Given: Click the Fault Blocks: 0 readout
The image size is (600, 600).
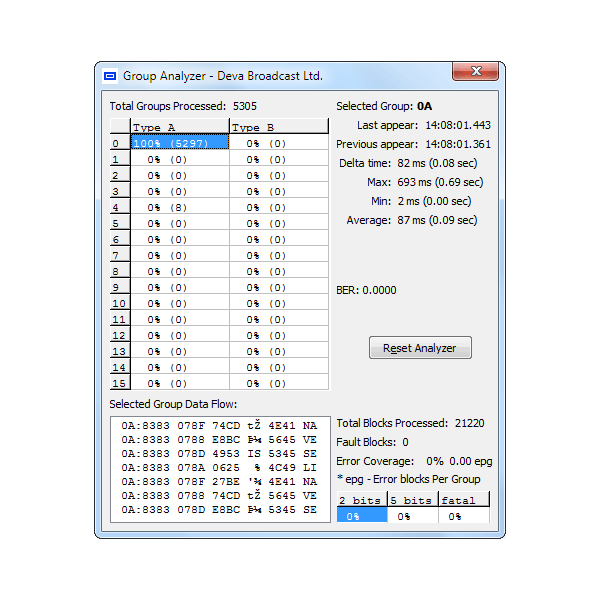Looking at the screenshot, I should 372,442.
